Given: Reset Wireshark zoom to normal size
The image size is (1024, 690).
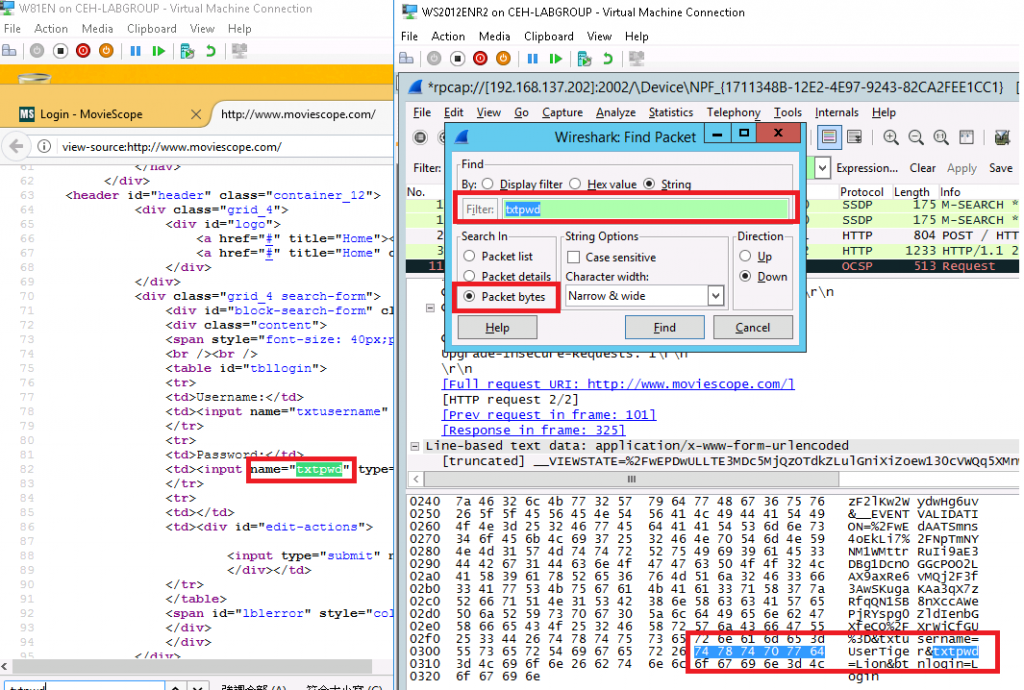Looking at the screenshot, I should [x=940, y=137].
